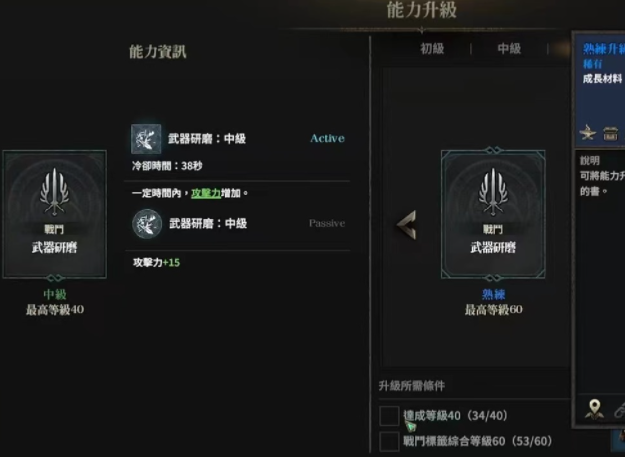Click the sword emblem on left card
The width and height of the screenshot is (625, 457).
tap(55, 192)
